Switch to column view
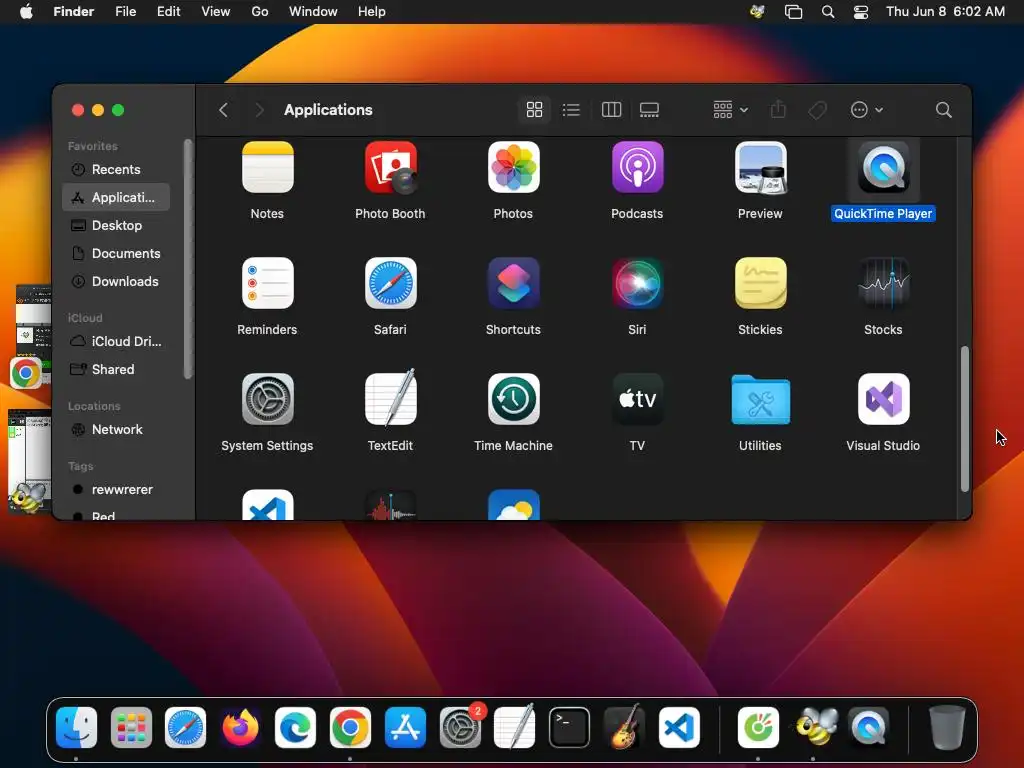Viewport: 1024px width, 768px height. pyautogui.click(x=611, y=110)
